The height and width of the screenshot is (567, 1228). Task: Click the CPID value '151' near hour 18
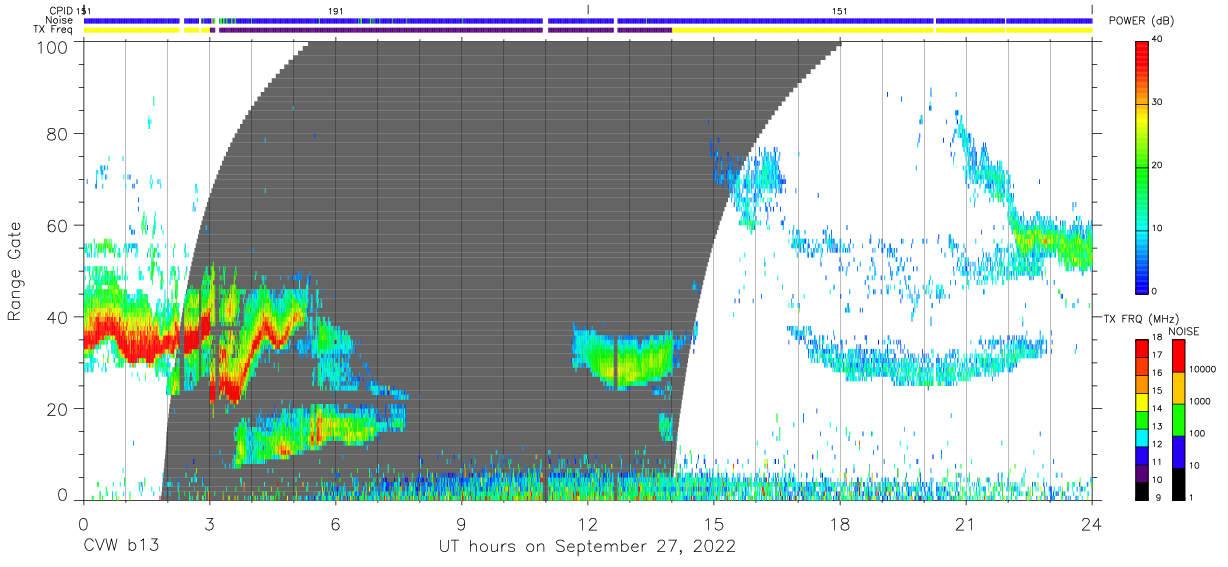pos(840,10)
